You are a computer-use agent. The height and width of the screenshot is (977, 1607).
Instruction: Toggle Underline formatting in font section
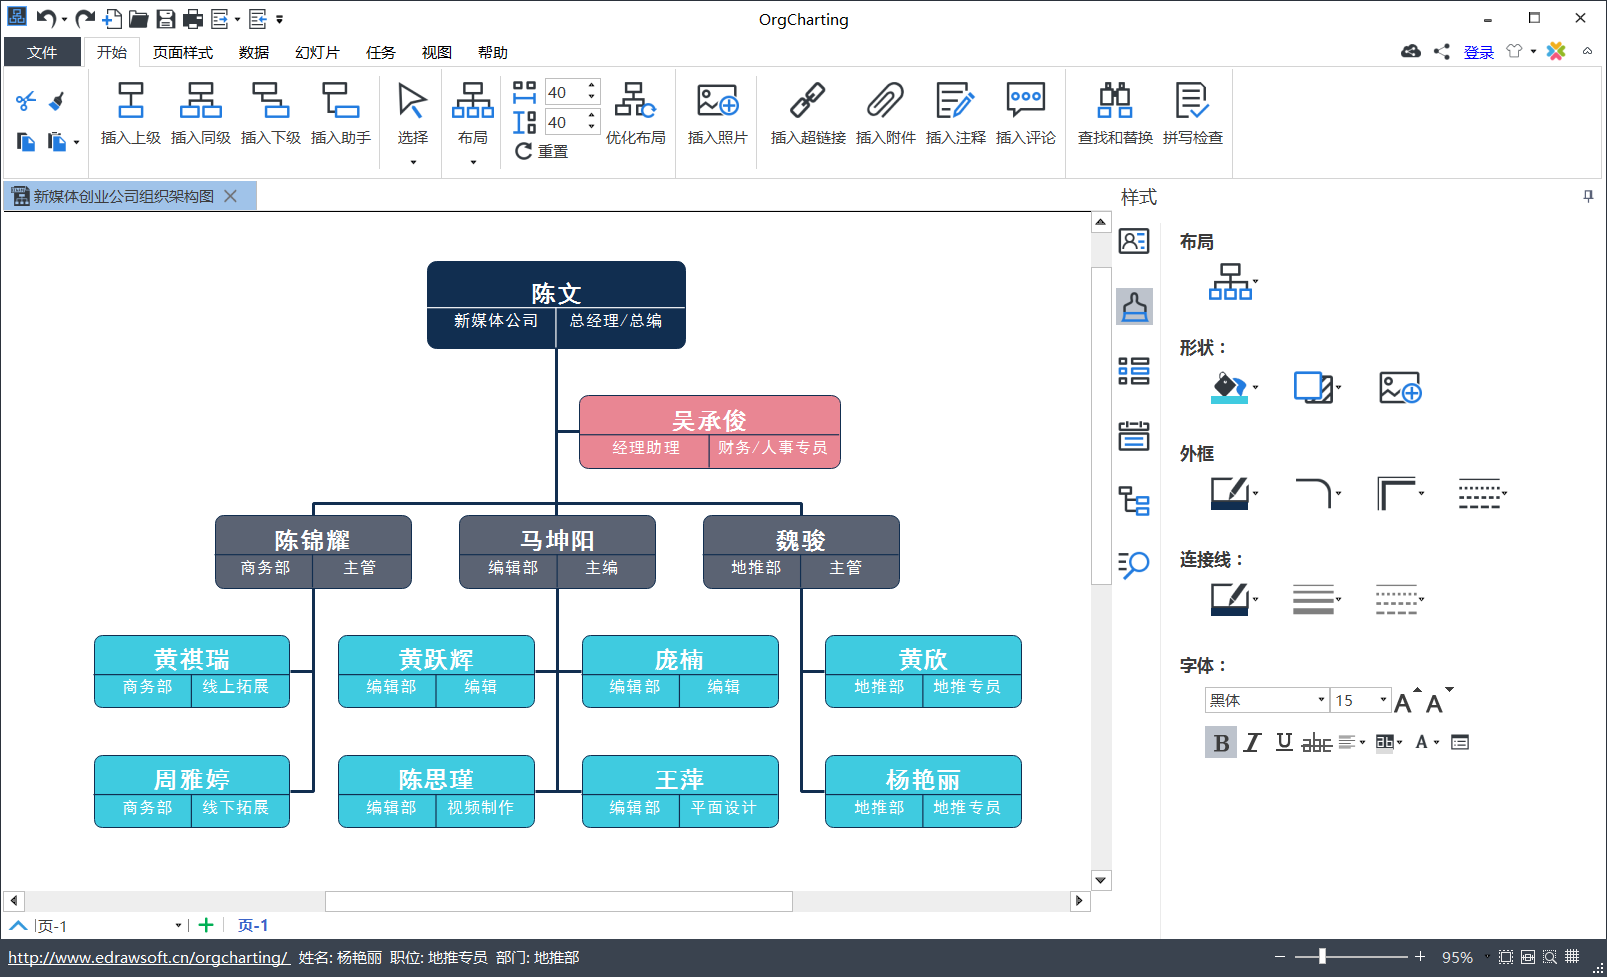click(x=1284, y=742)
